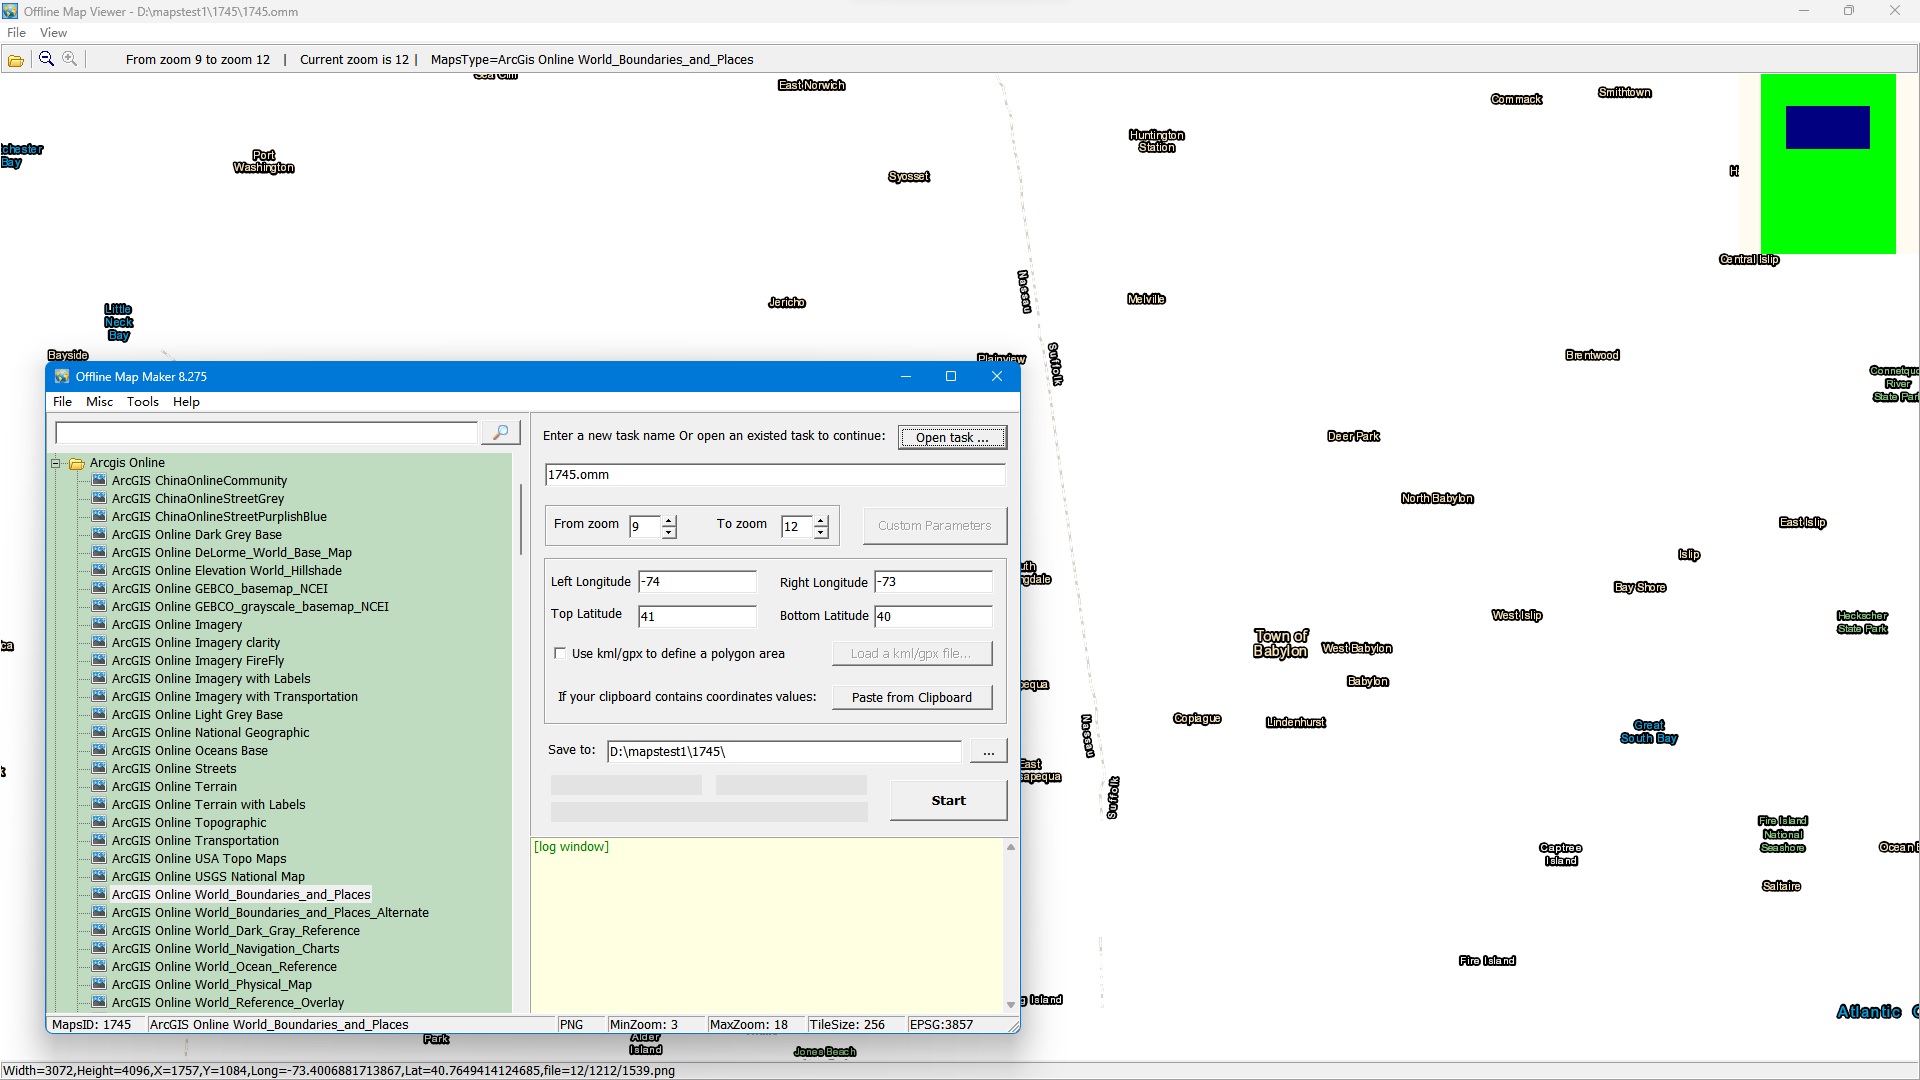This screenshot has height=1080, width=1920.
Task: Decrease the From zoom value
Action: click(x=669, y=532)
